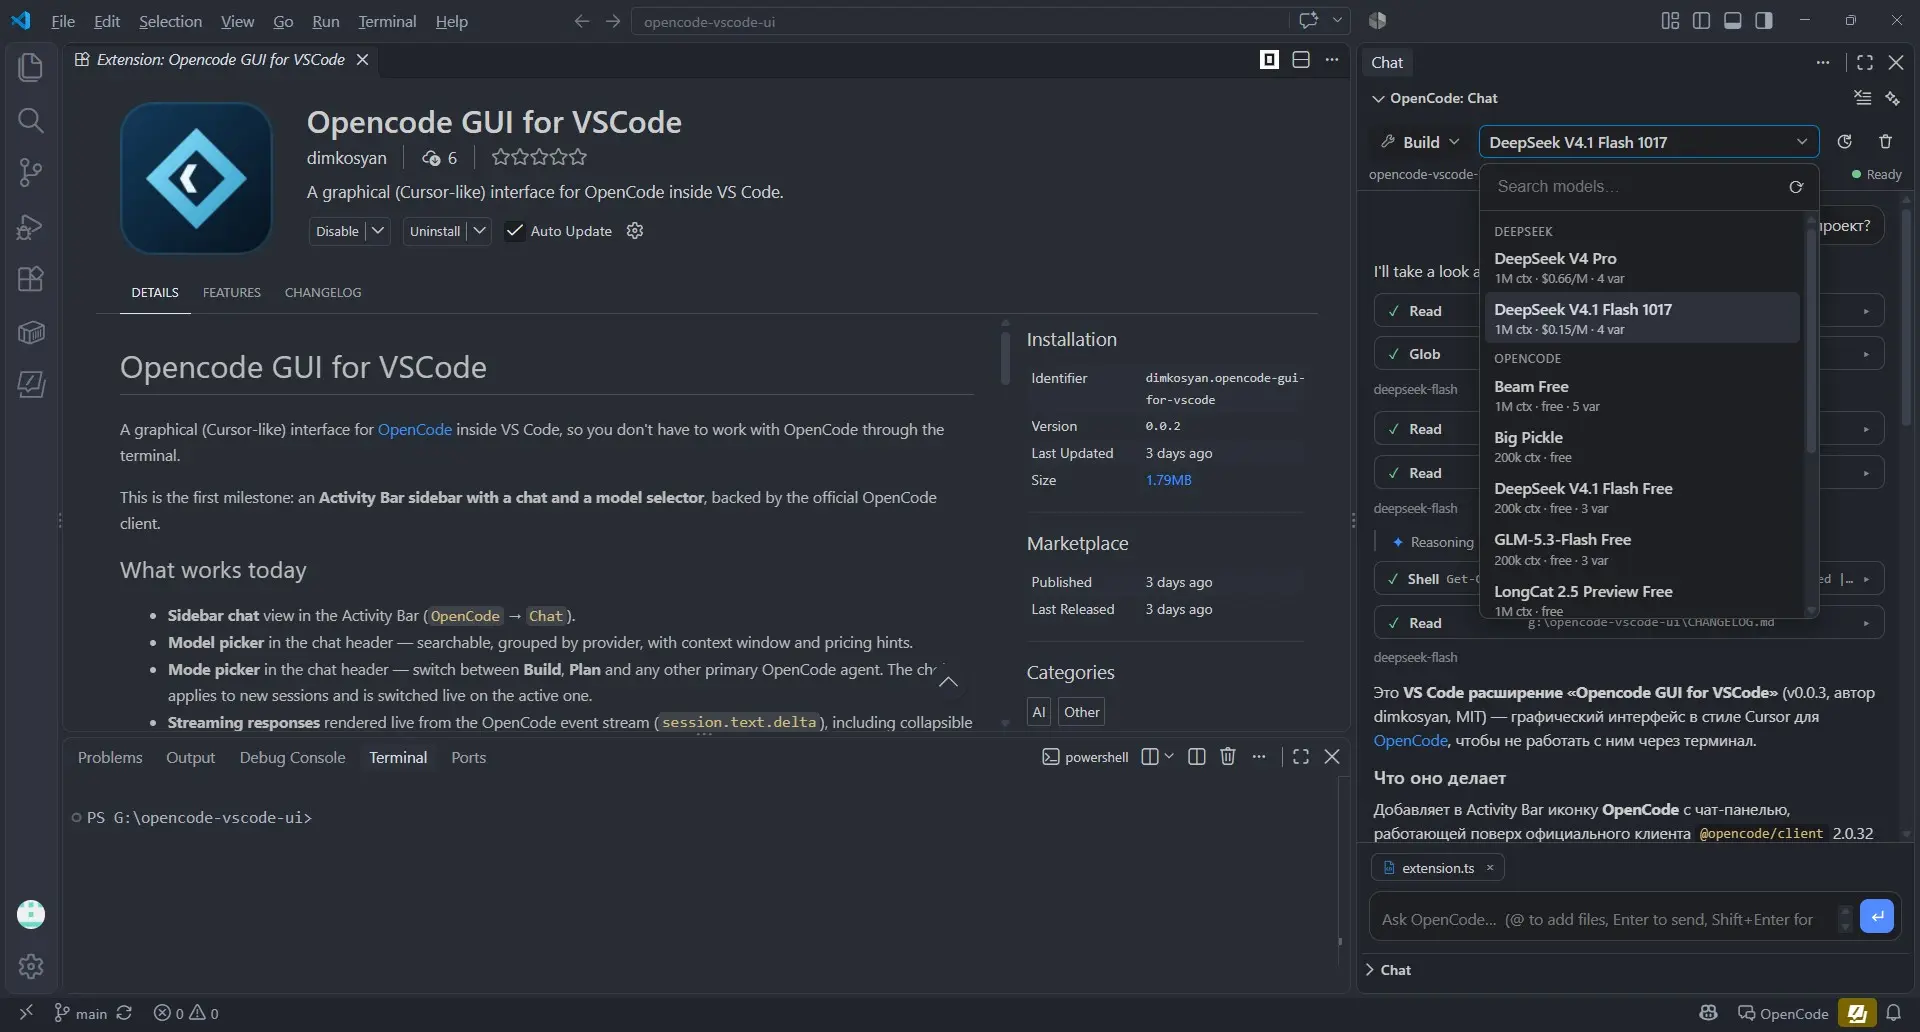The width and height of the screenshot is (1920, 1032).
Task: Open the Run and Debug view
Action: 31,227
